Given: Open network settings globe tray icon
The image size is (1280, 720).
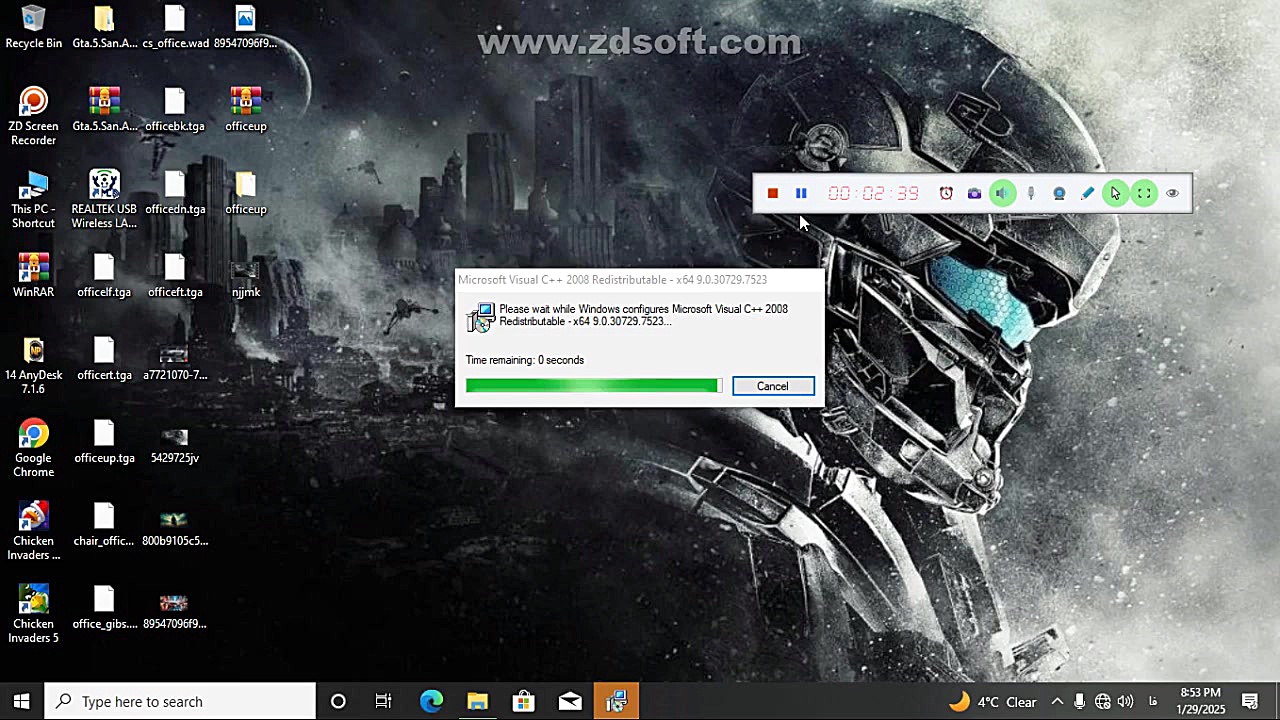Looking at the screenshot, I should coord(1102,701).
